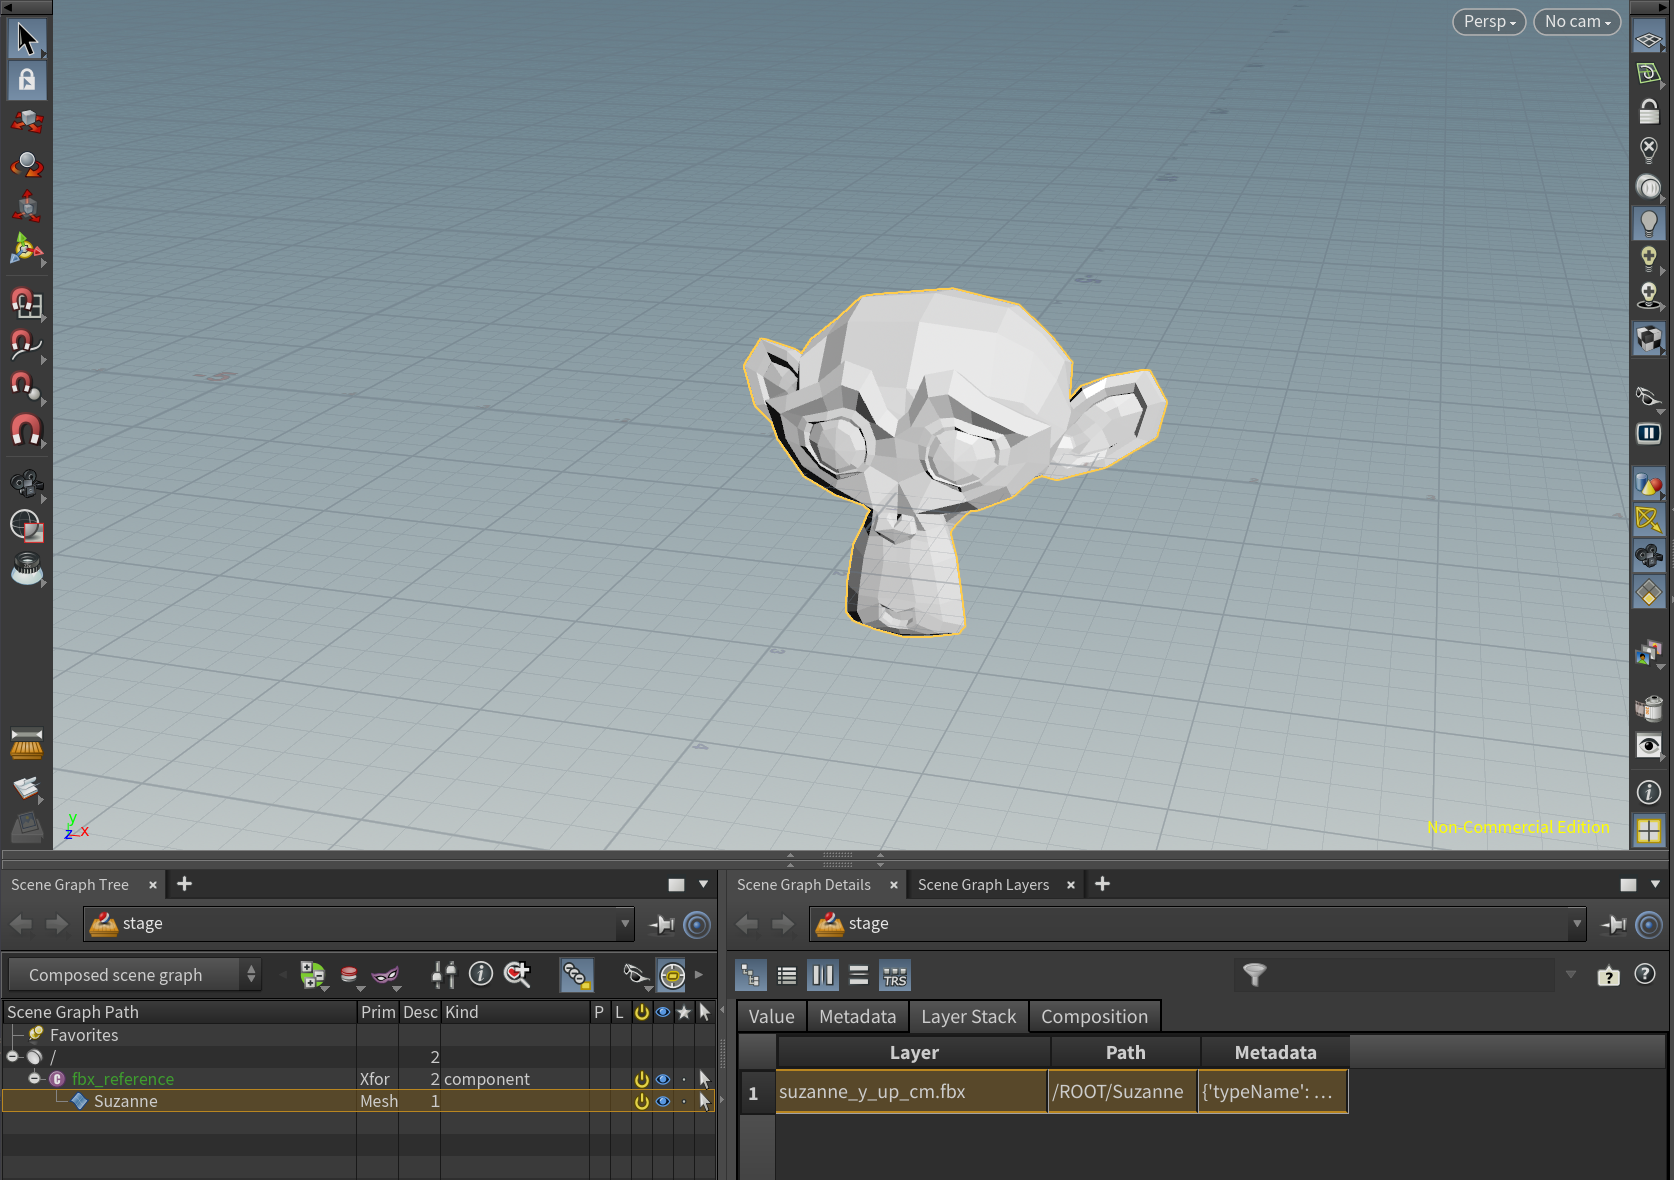1674x1180 pixels.
Task: Toggle the activation power icon for Suzanne
Action: pos(642,1101)
